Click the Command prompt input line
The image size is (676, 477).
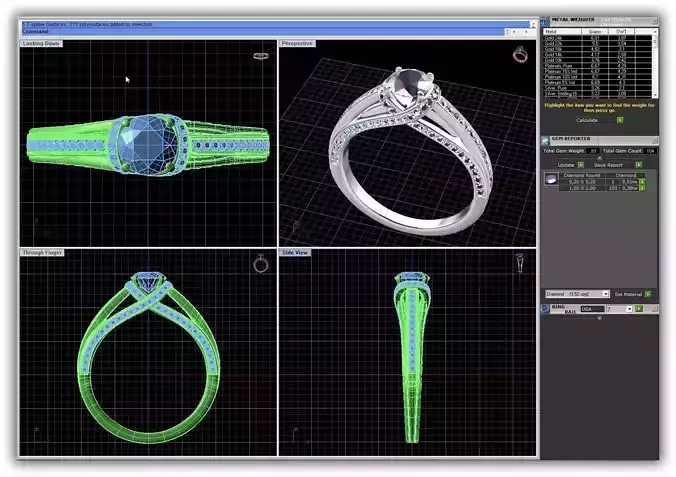[263, 31]
